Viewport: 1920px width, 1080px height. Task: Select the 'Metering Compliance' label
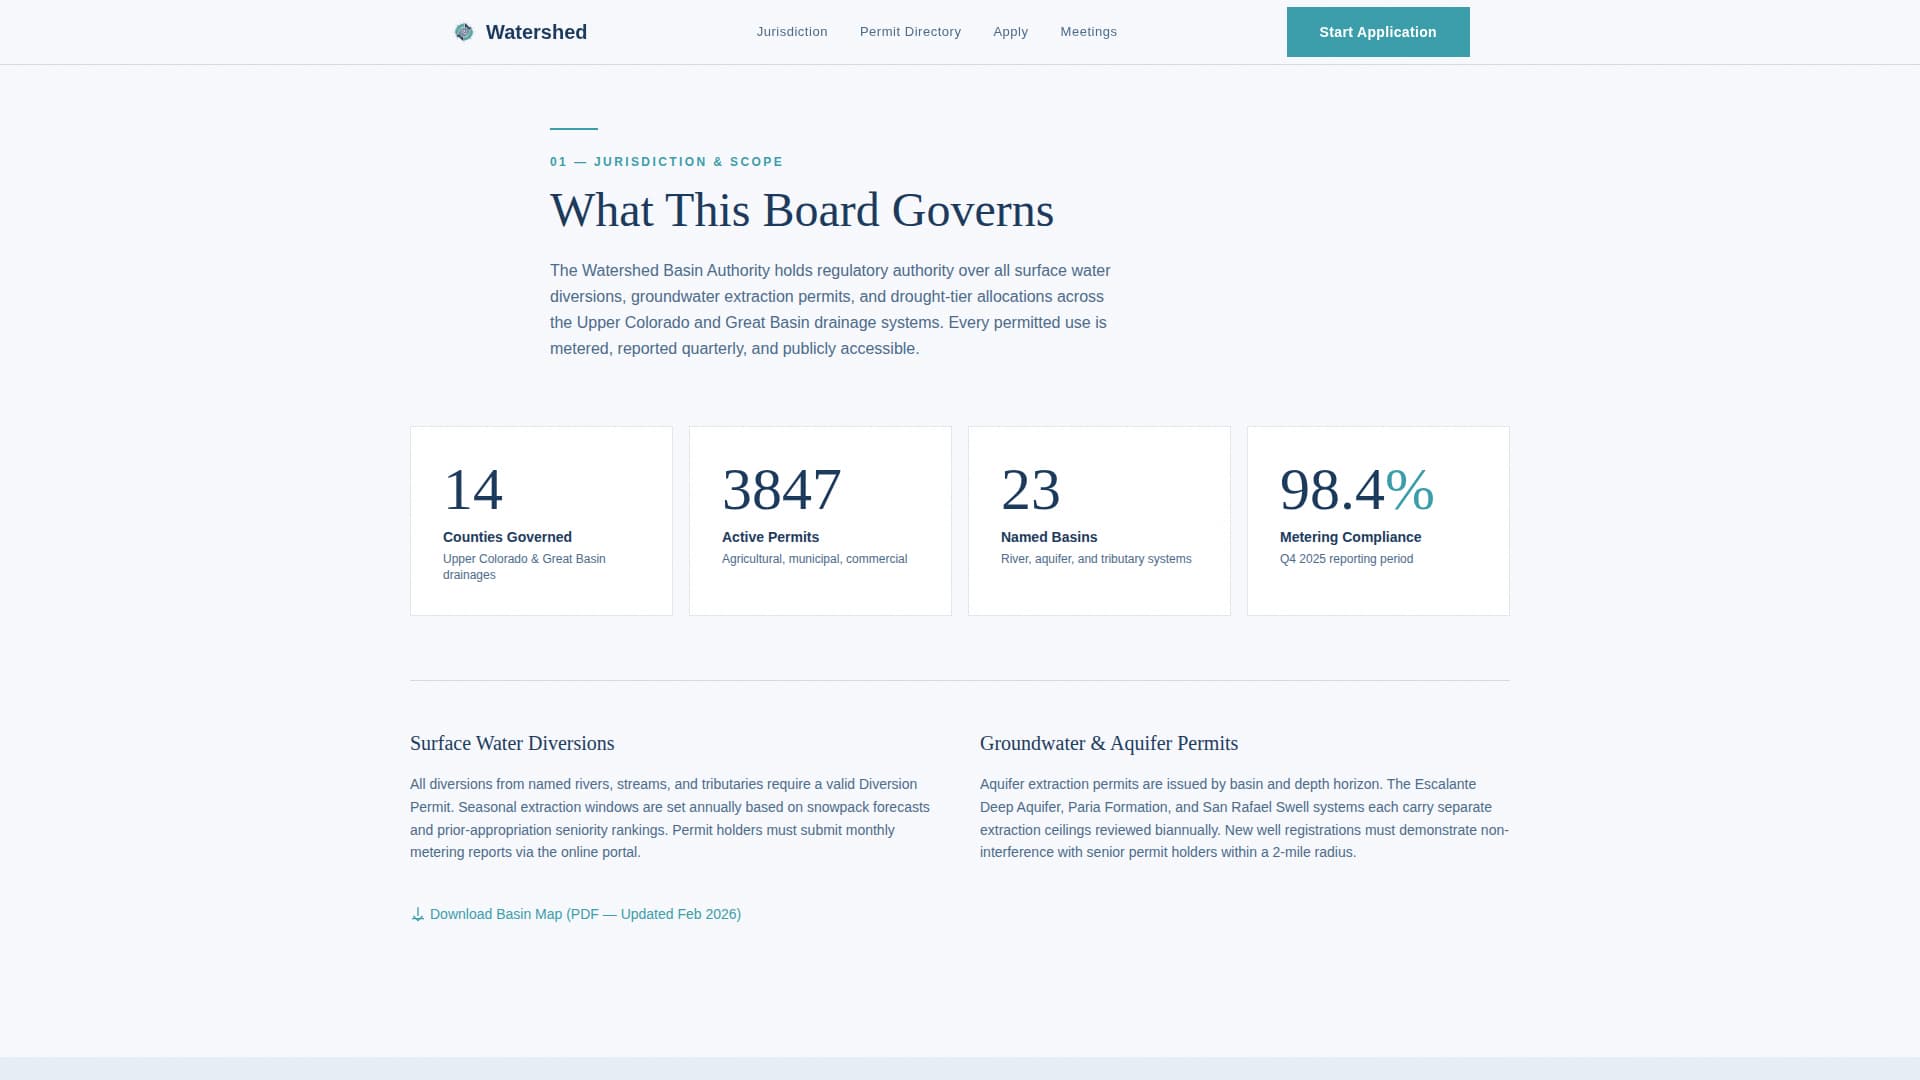[x=1350, y=537]
